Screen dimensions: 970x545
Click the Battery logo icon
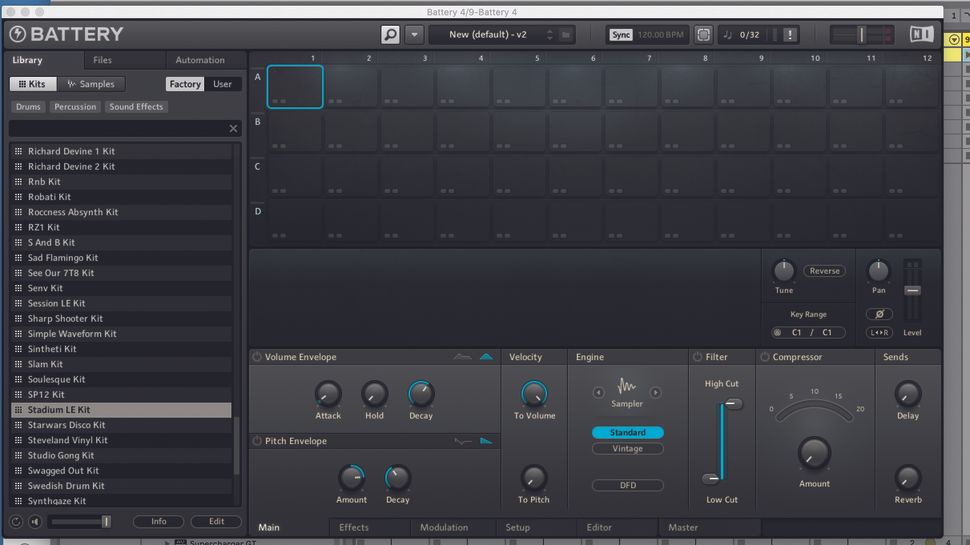[x=17, y=34]
